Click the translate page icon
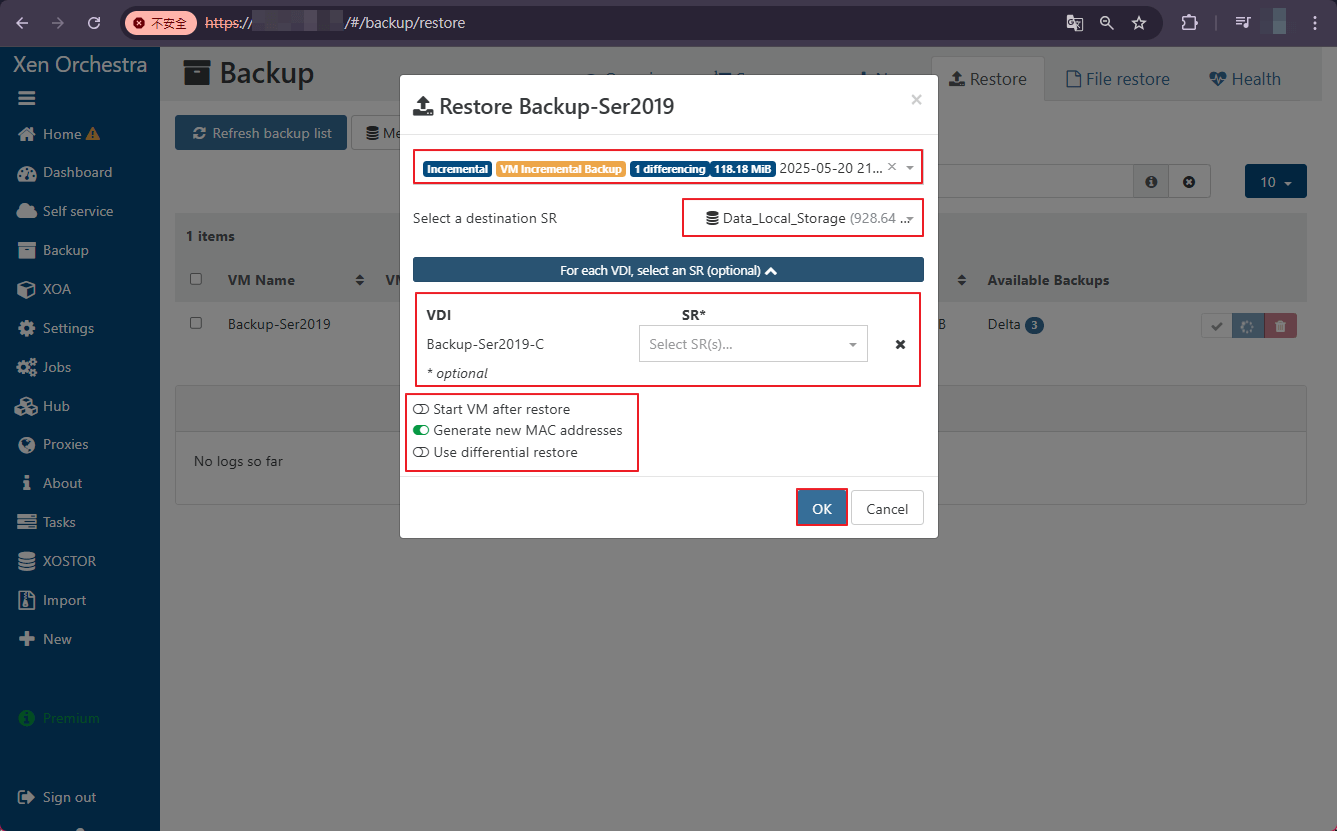1337x831 pixels. [x=1075, y=22]
